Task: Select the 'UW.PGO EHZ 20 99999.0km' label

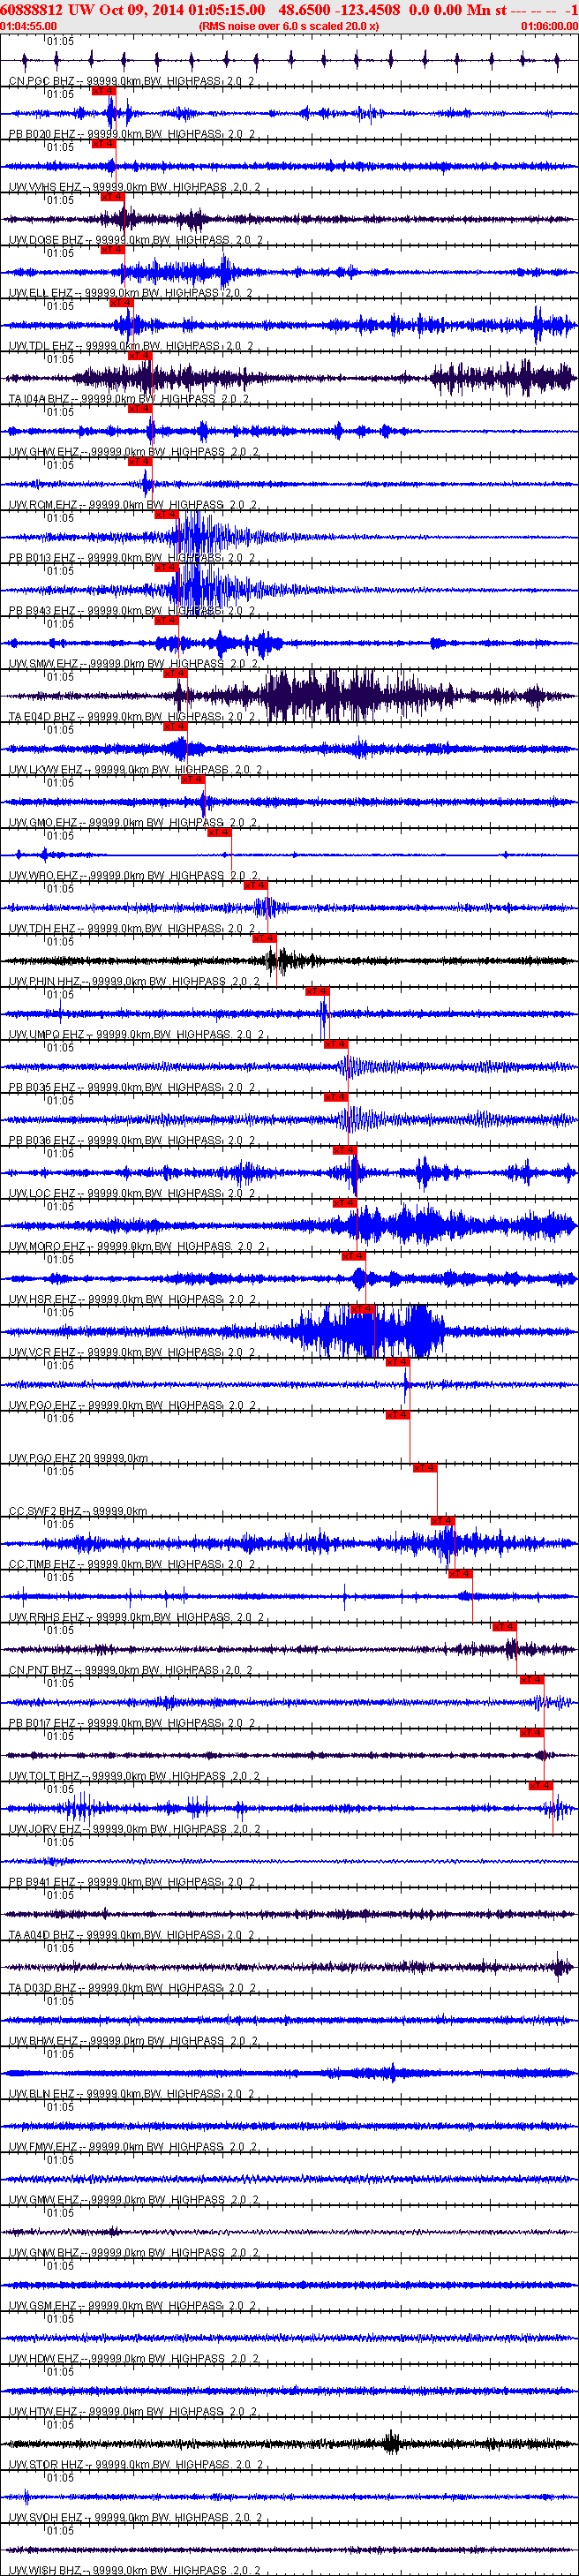Action: tap(78, 1459)
